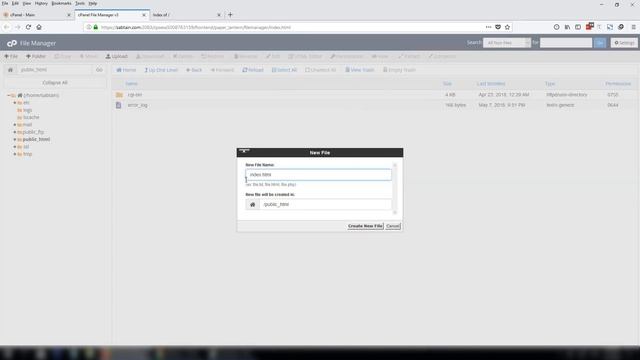The height and width of the screenshot is (360, 640).
Task: Click the Permissions toolbar button
Action: [346, 56]
